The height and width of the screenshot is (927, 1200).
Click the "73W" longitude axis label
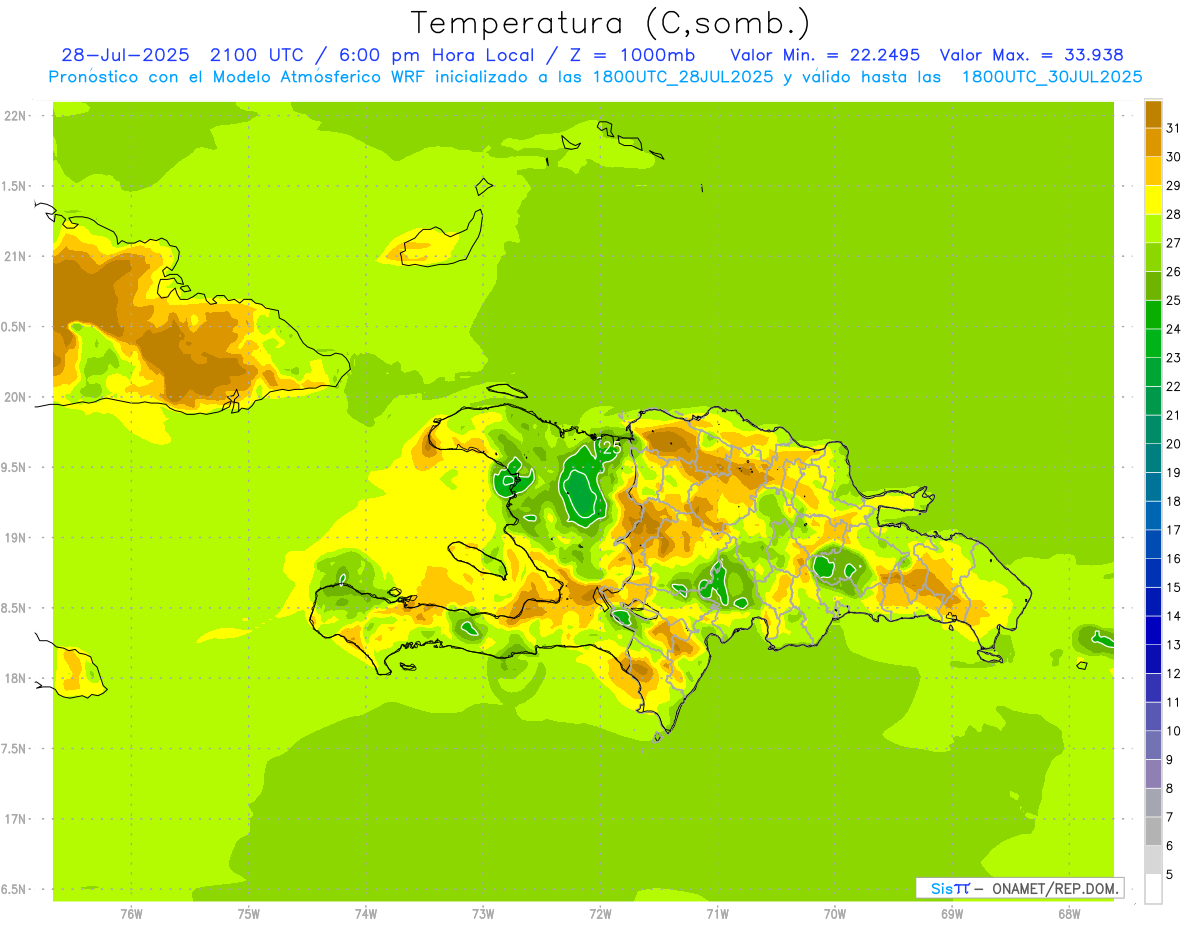pyautogui.click(x=483, y=914)
